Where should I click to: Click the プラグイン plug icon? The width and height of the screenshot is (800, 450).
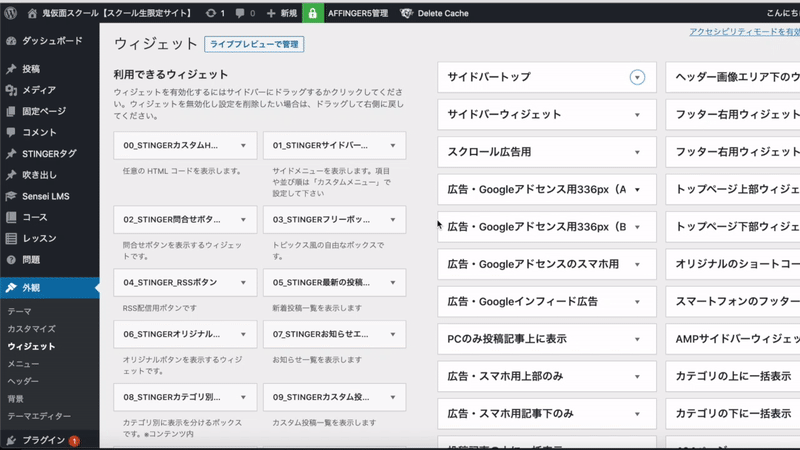11,440
